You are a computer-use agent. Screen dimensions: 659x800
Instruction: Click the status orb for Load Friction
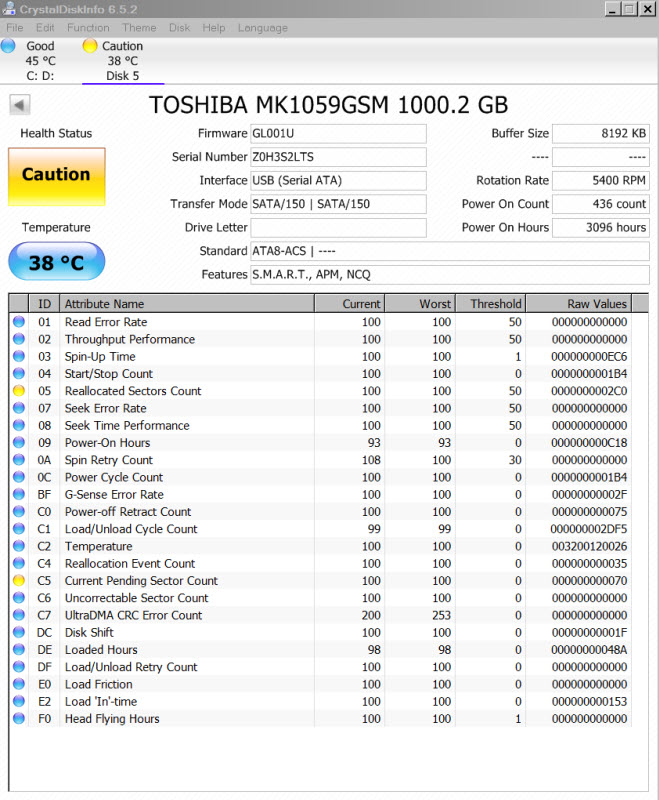(x=19, y=684)
